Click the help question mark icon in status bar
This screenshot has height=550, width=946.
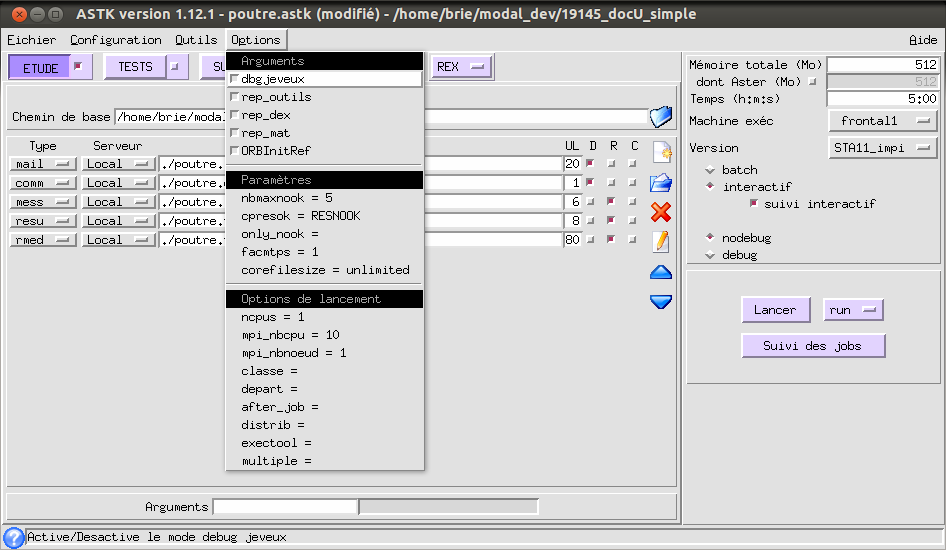(13, 537)
